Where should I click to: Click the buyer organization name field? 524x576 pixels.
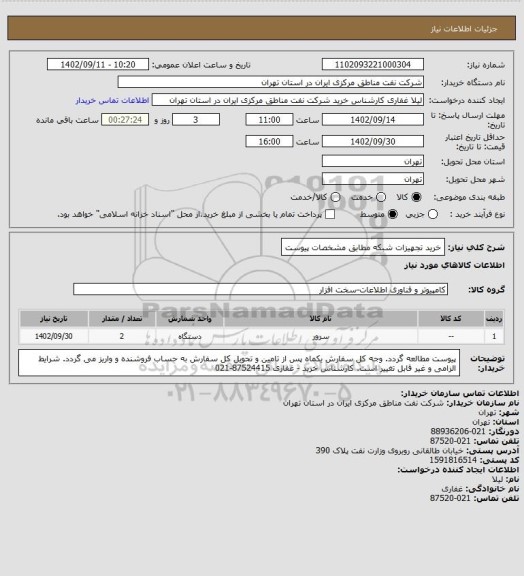point(270,82)
